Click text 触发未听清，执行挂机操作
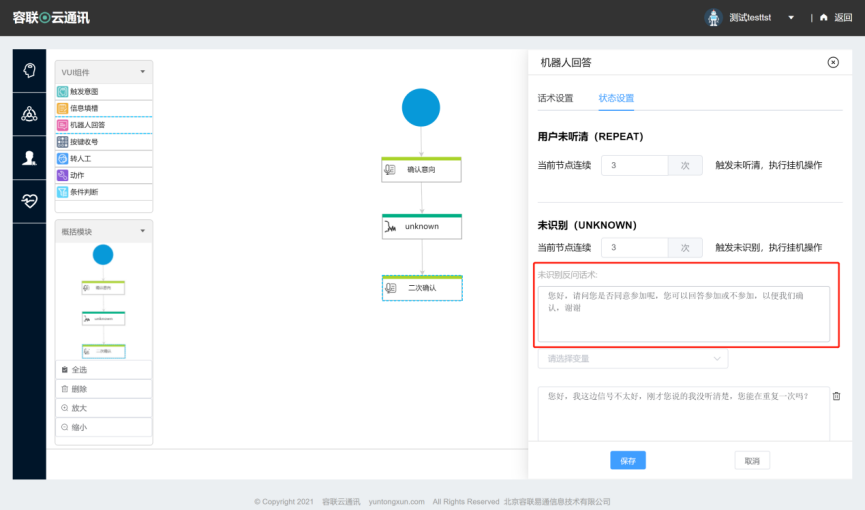Screen dimensions: 865x510 point(768,165)
